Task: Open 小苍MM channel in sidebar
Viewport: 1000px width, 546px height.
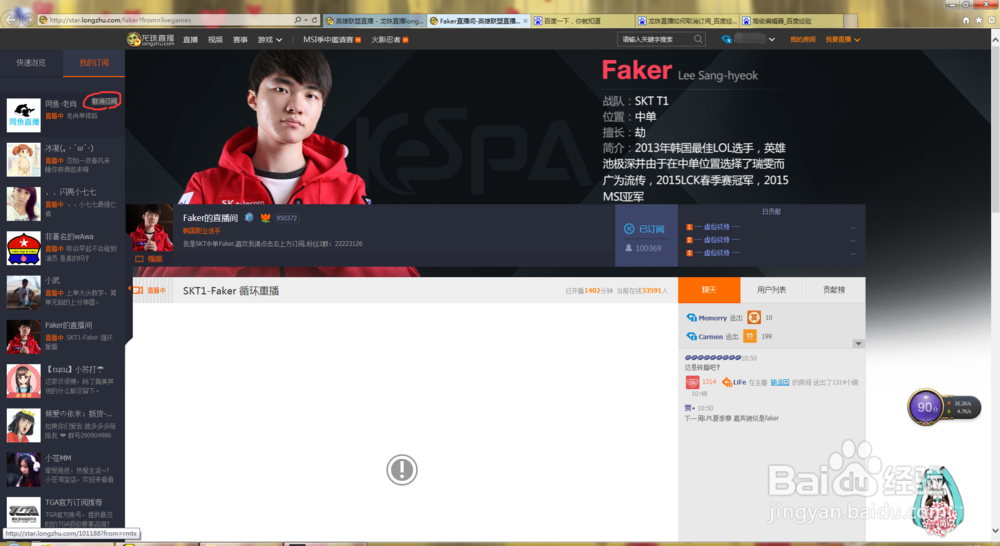Action: point(62,469)
